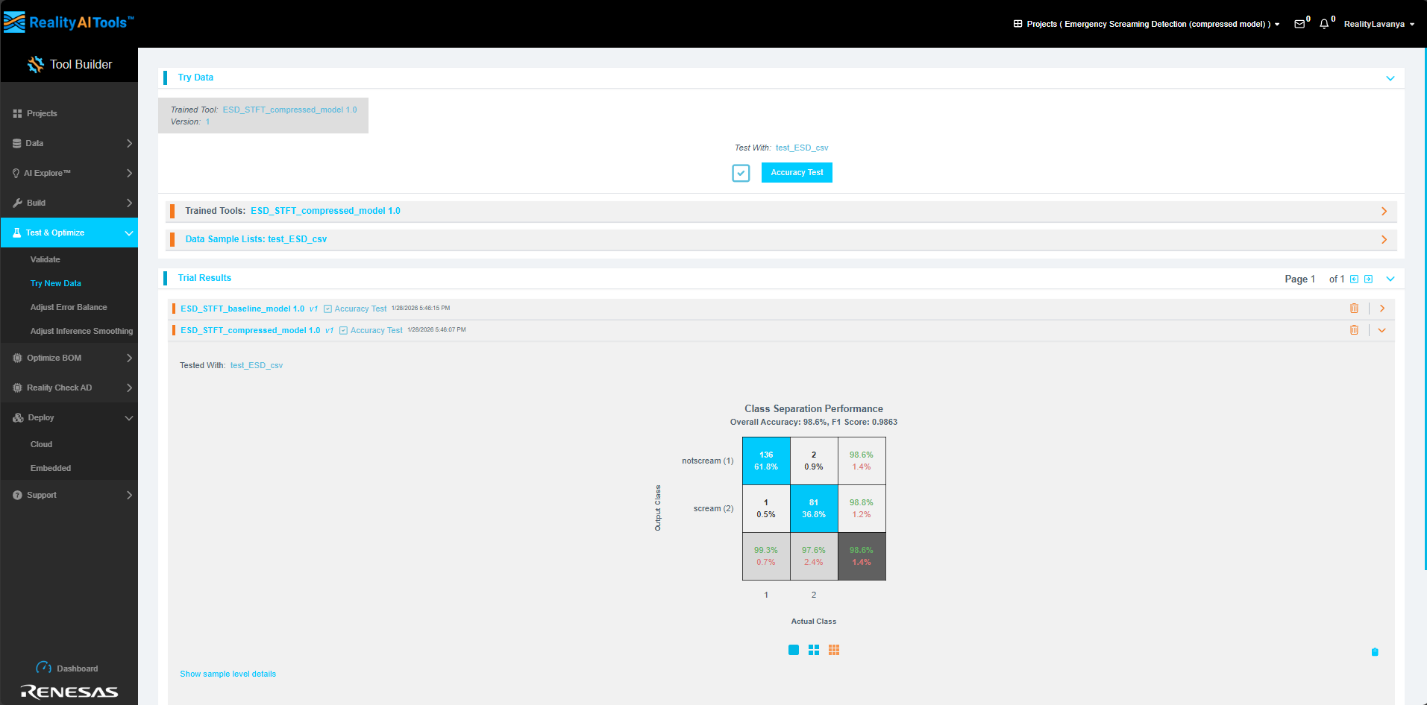Click the notifications bell icon
This screenshot has width=1427, height=705.
pyautogui.click(x=1324, y=24)
